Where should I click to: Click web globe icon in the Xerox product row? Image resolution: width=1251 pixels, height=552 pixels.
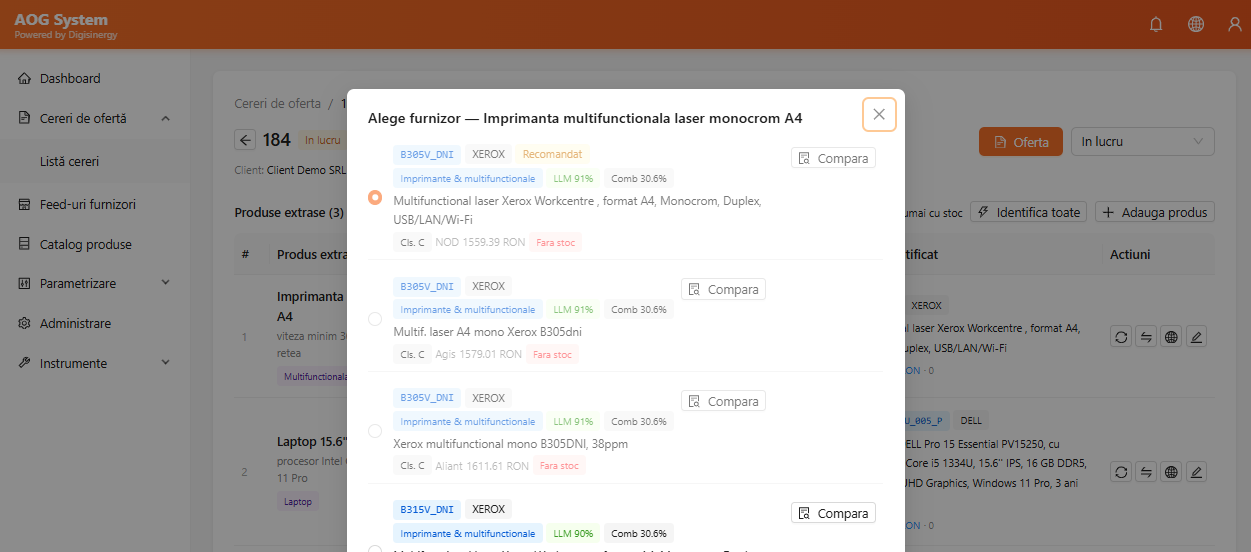pyautogui.click(x=1171, y=337)
